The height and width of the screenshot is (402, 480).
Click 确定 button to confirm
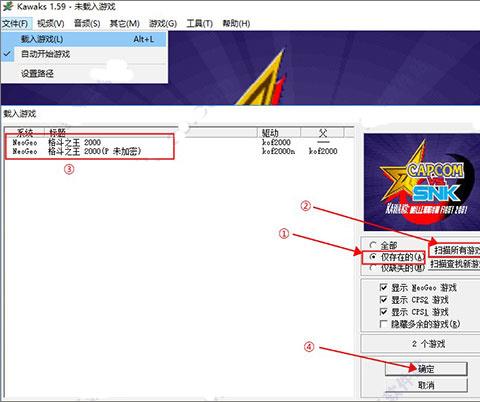[x=426, y=369]
